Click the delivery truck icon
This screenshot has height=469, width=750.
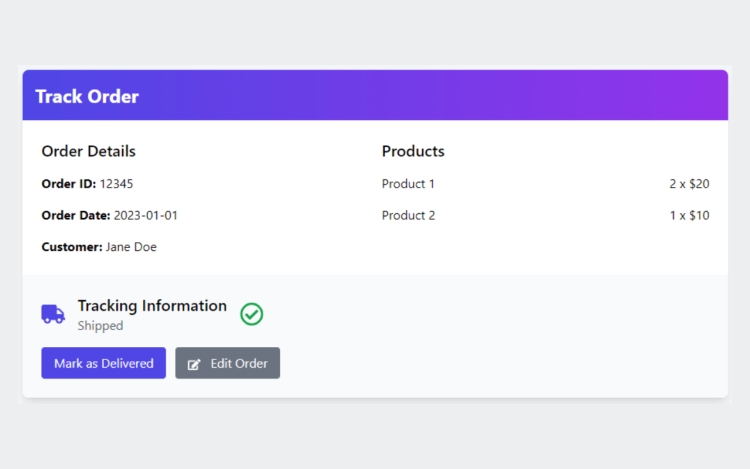(x=53, y=315)
